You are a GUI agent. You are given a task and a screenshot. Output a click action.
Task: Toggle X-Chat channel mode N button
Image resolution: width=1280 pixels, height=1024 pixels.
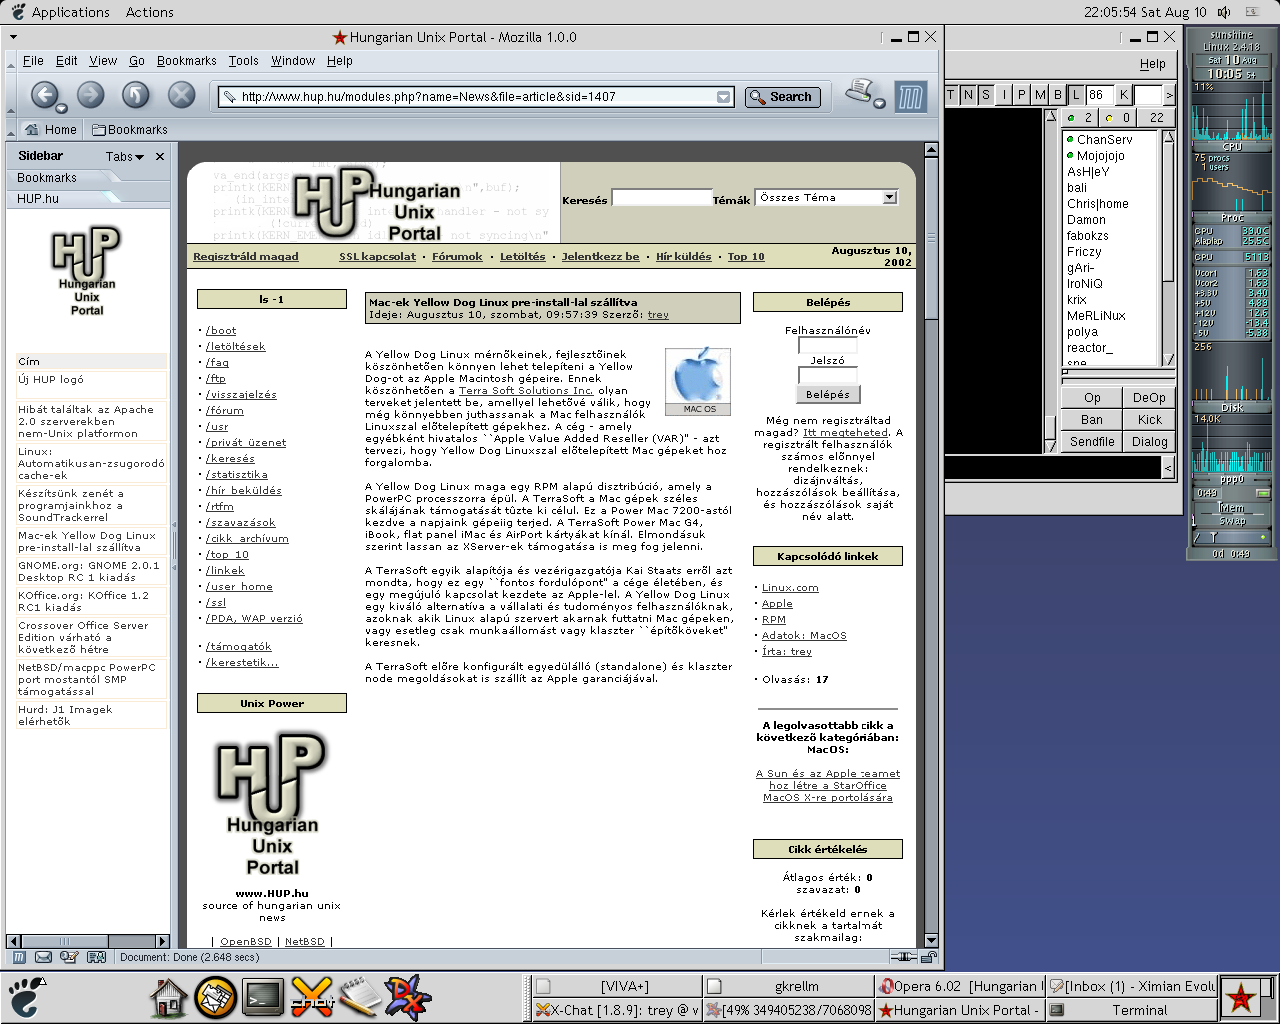[x=968, y=95]
